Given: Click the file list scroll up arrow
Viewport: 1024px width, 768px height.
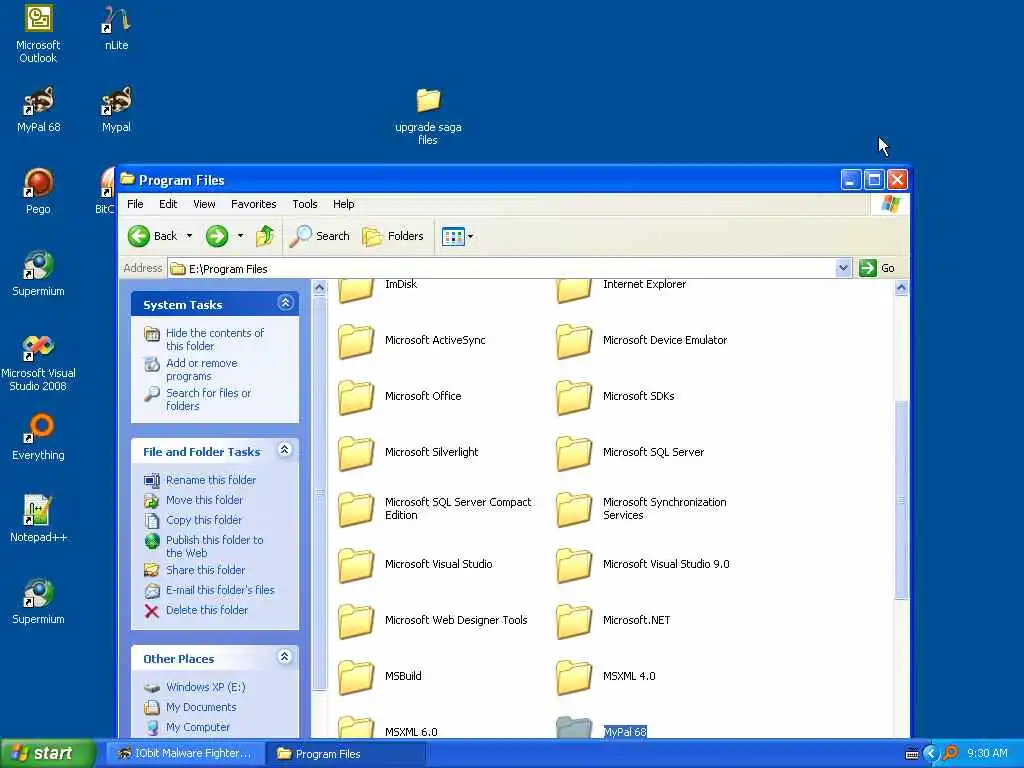Looking at the screenshot, I should (x=901, y=287).
